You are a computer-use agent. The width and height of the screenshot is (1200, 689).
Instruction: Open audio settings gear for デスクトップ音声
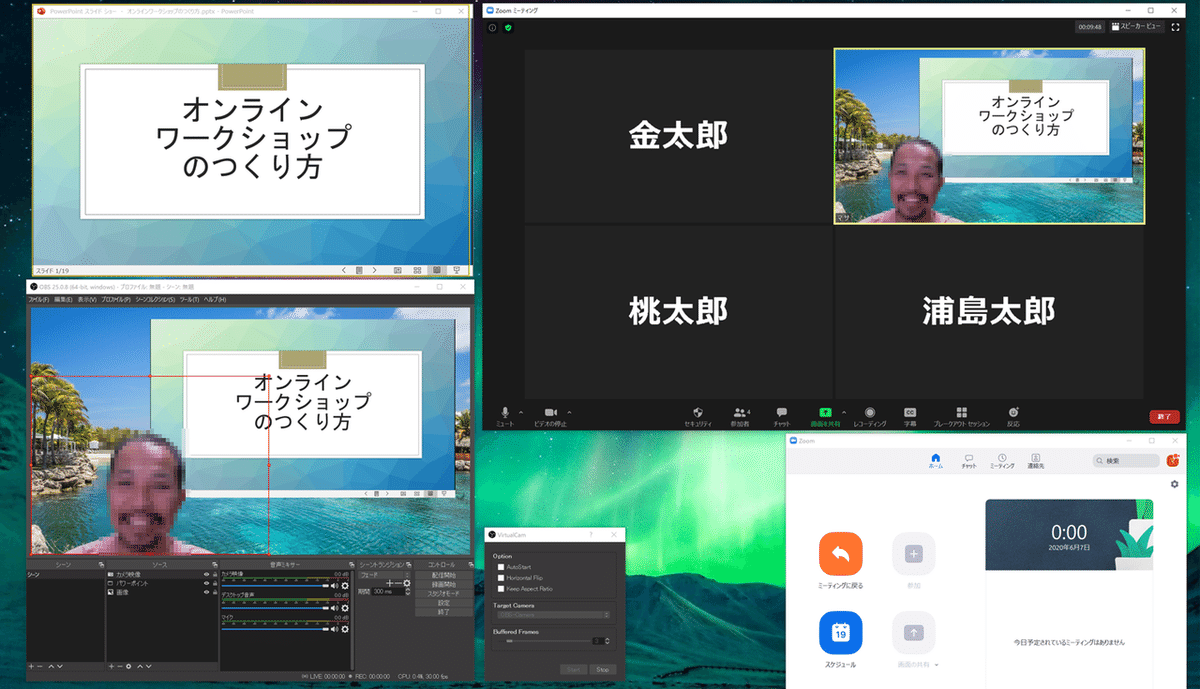[343, 608]
